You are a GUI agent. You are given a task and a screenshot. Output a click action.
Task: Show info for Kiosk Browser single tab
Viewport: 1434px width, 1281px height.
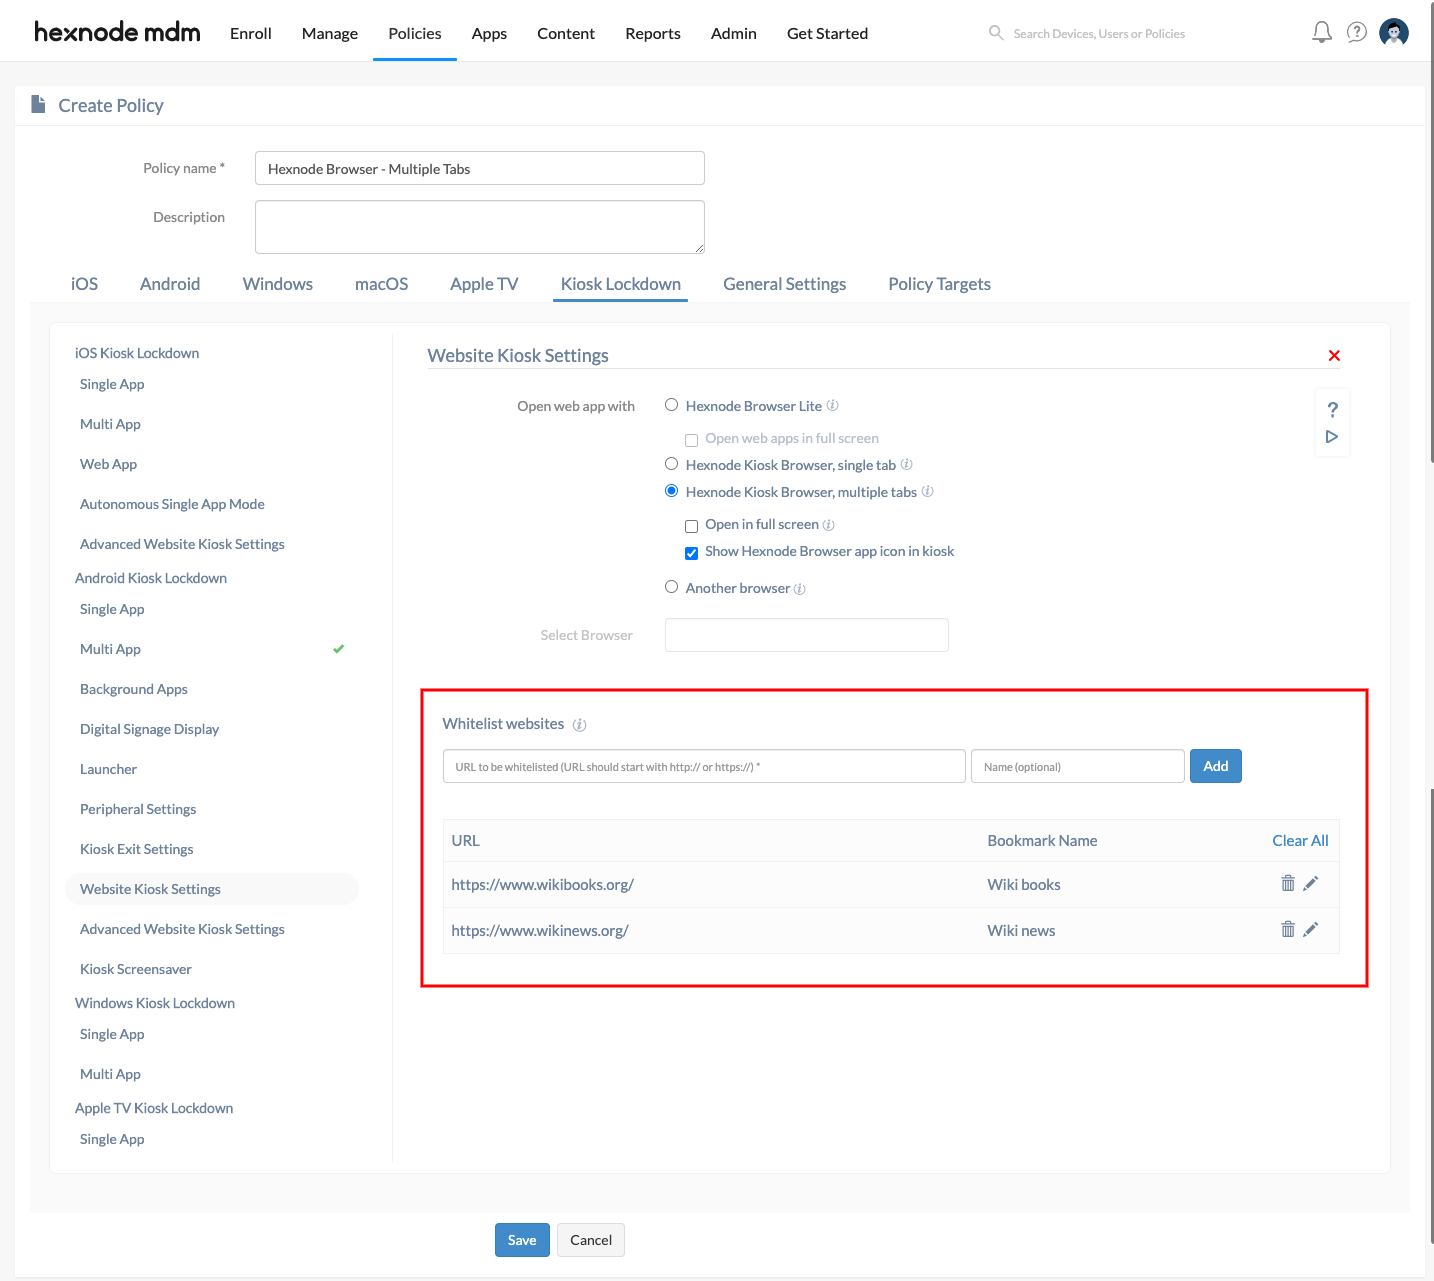tap(907, 464)
